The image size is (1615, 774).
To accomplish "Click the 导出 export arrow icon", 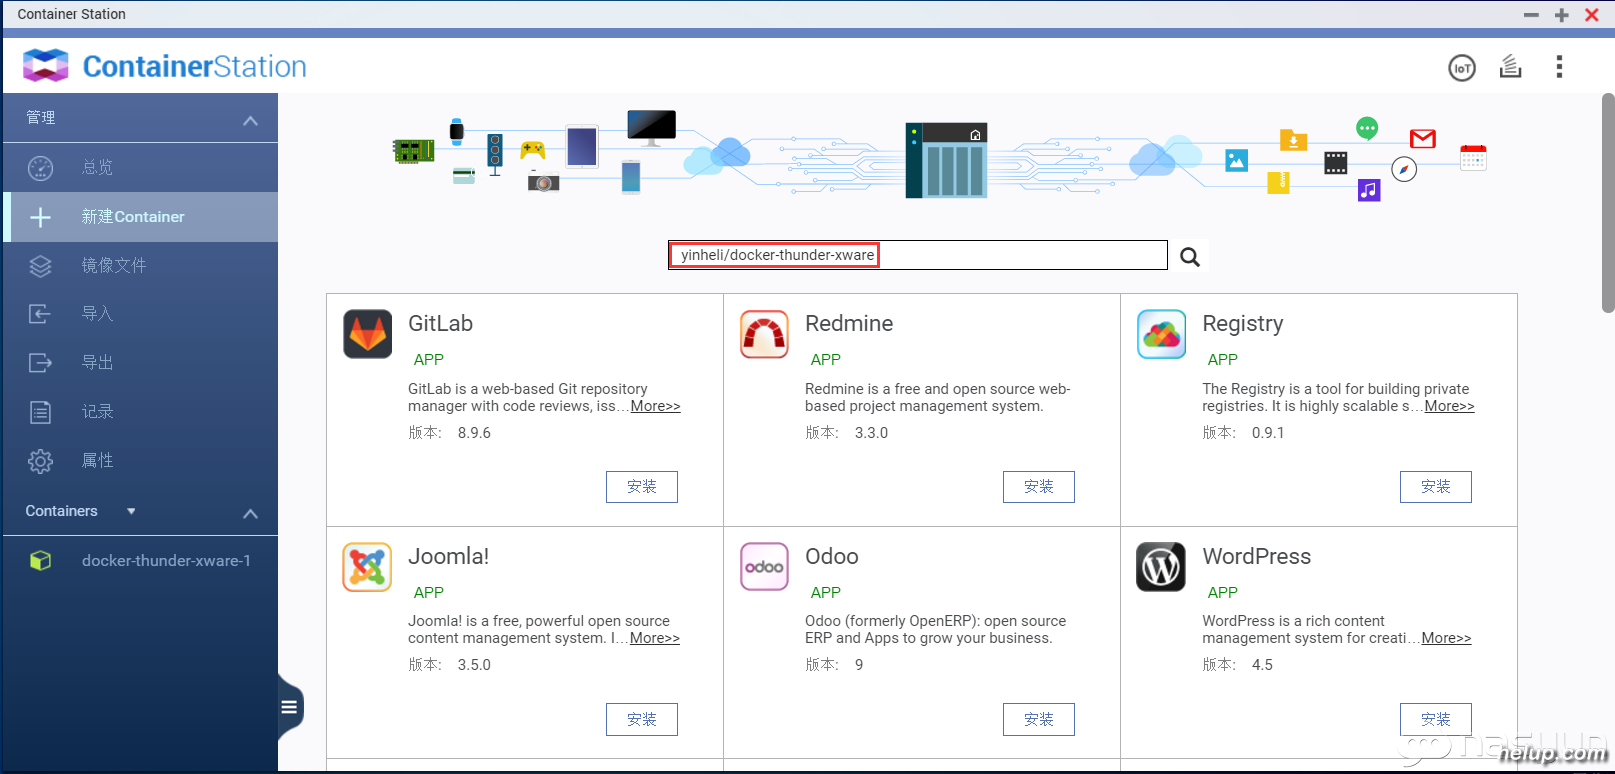I will [40, 363].
